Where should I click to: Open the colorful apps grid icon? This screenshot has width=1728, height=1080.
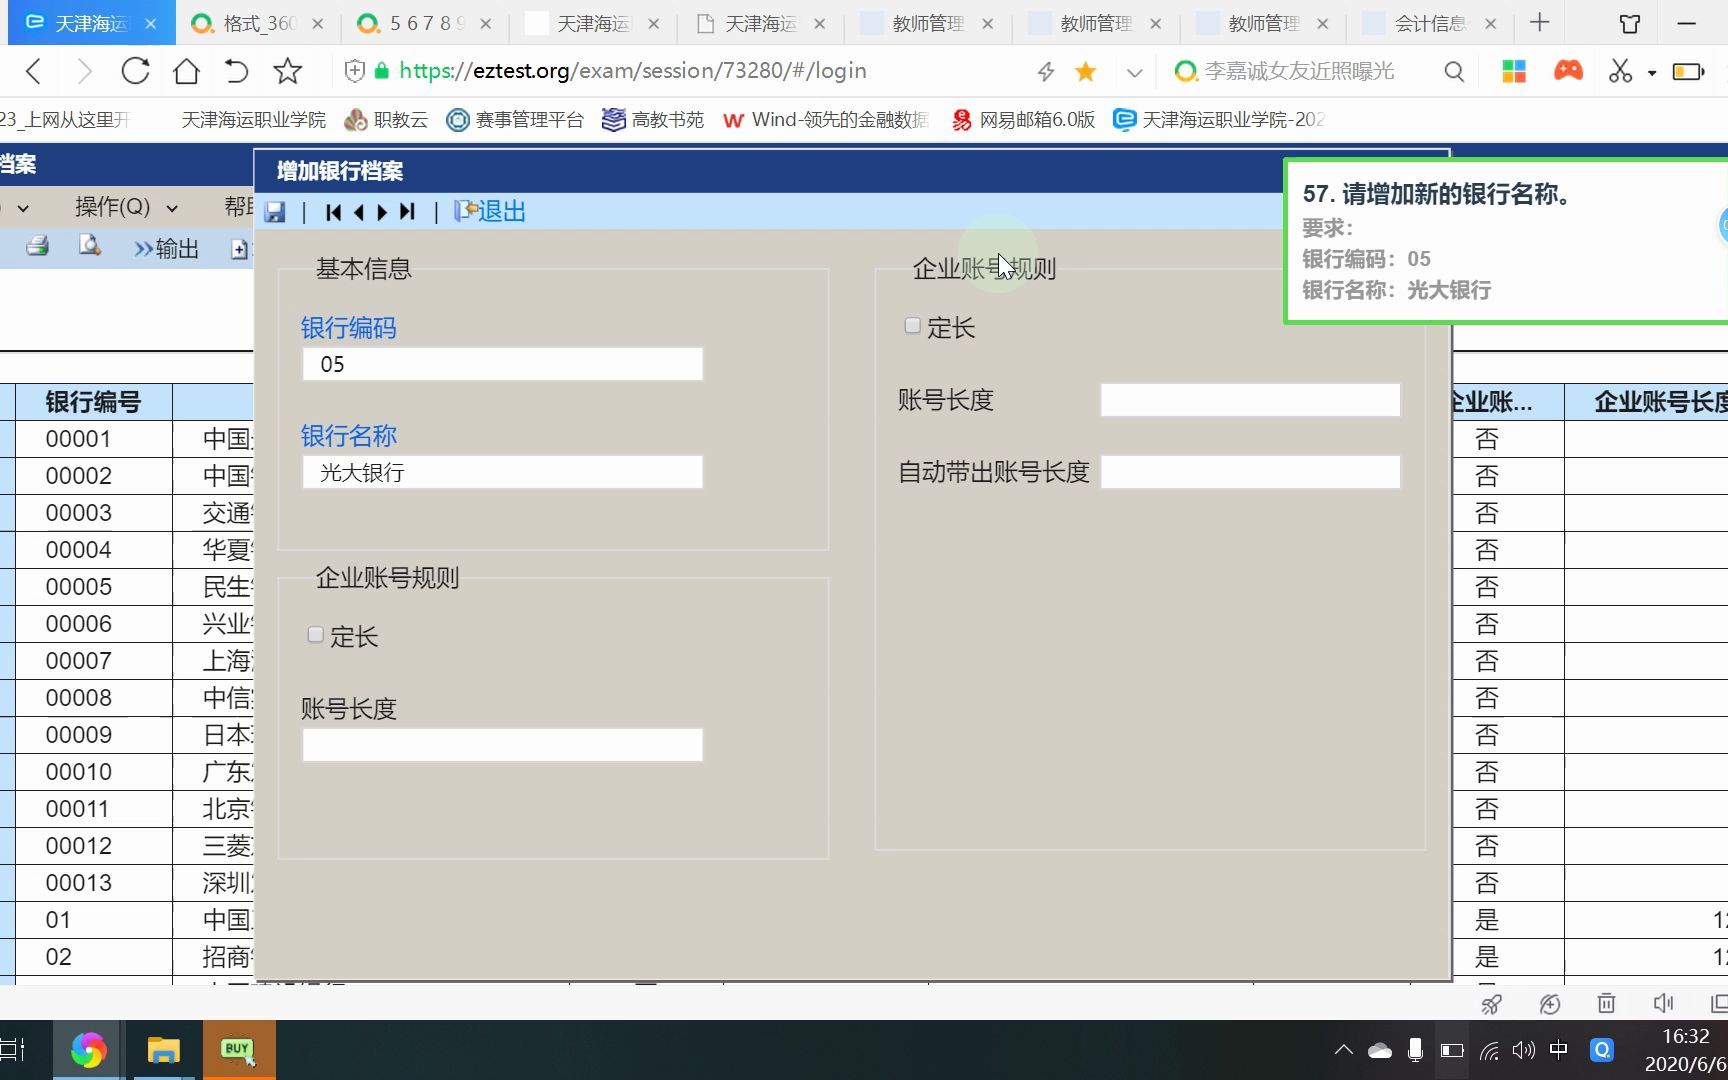(1514, 71)
